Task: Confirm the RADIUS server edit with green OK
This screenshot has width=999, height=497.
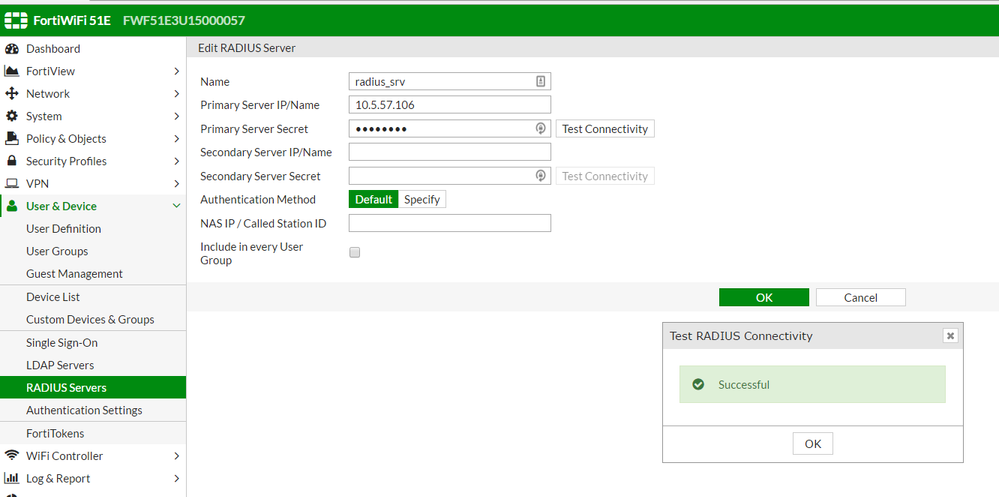Action: tap(764, 297)
